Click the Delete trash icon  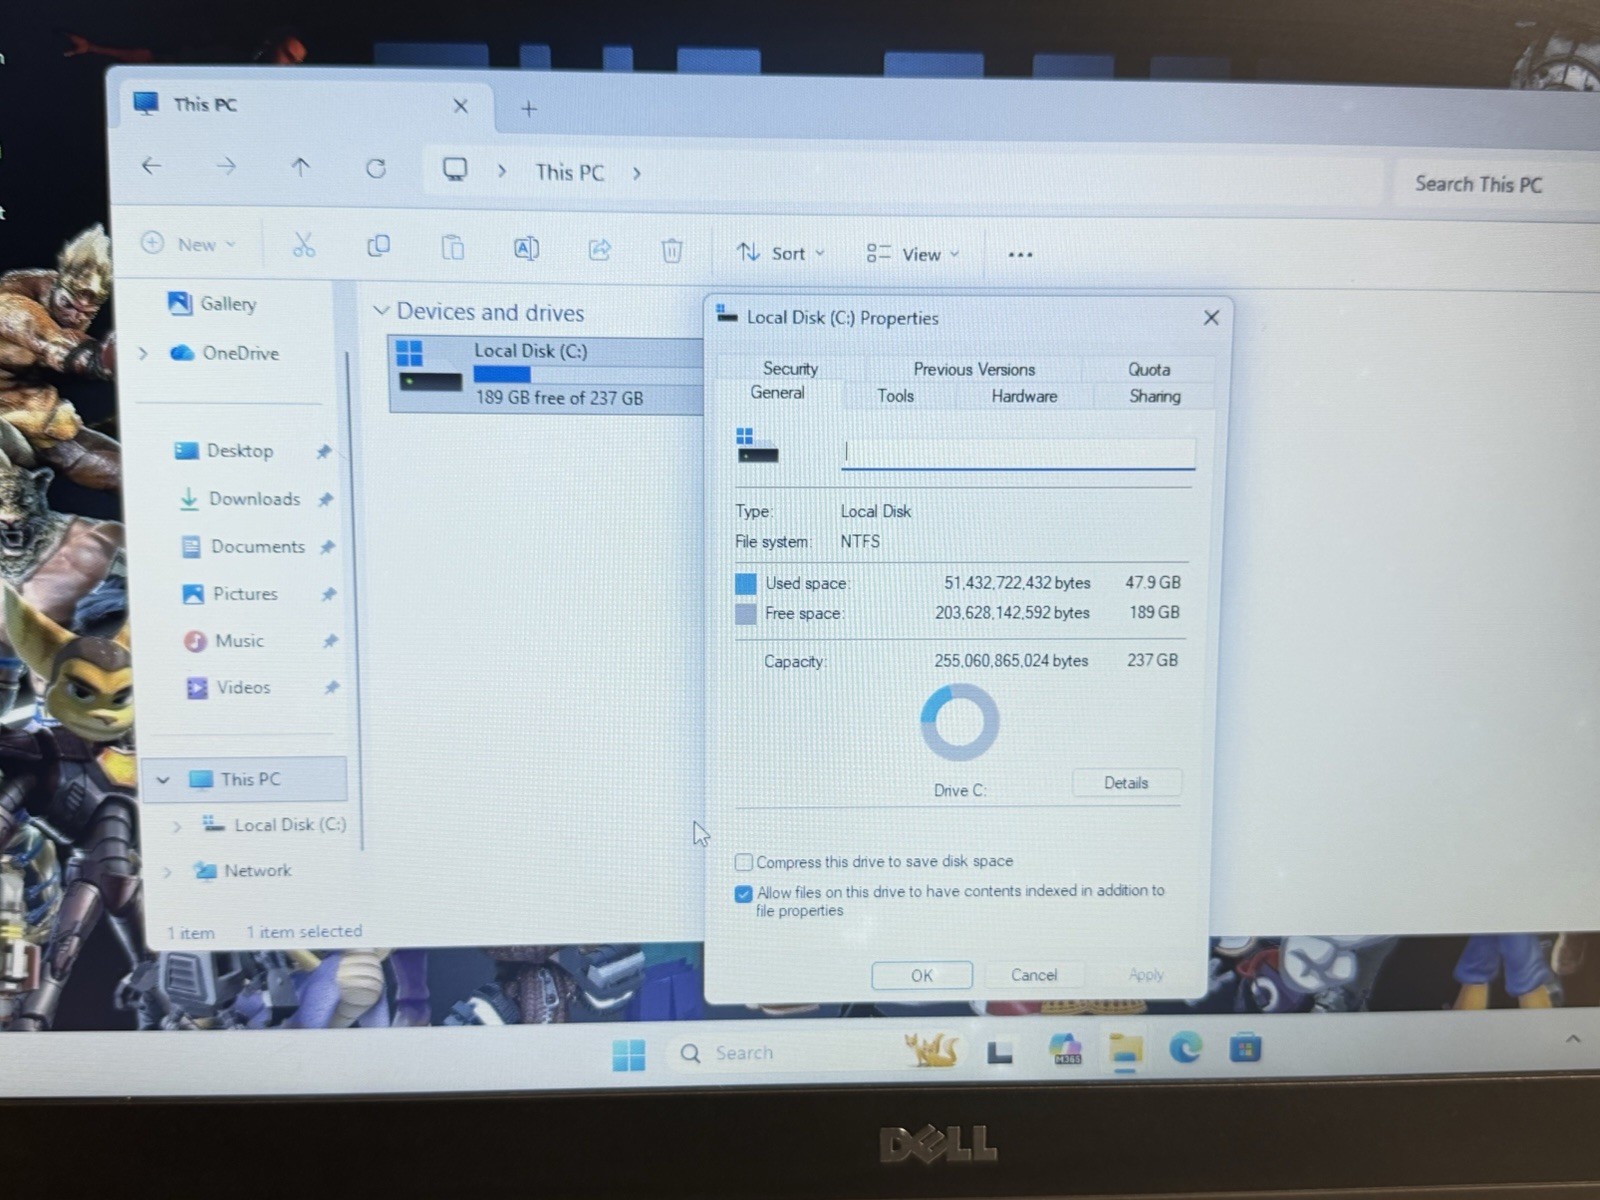pos(672,250)
